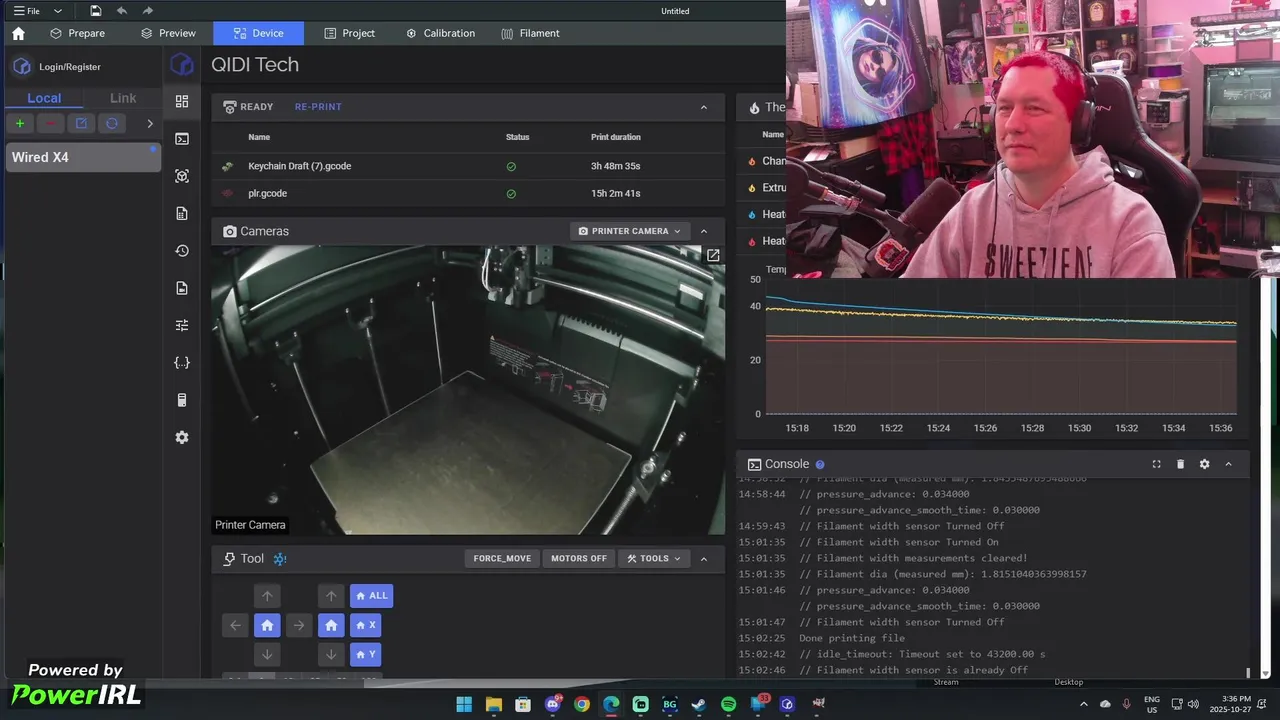Click the Login/Register link

point(69,67)
